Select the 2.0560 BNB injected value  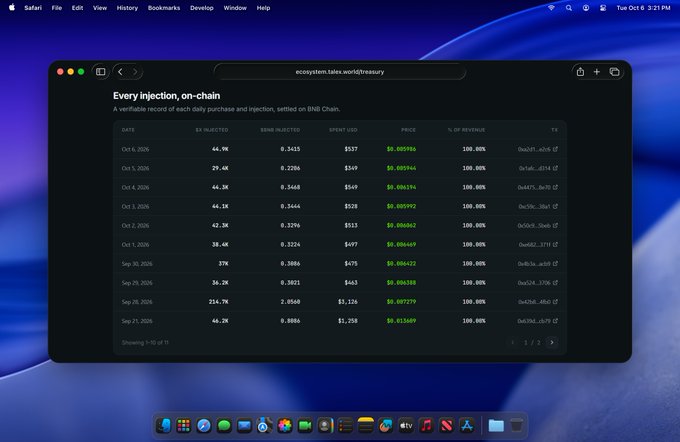click(290, 301)
